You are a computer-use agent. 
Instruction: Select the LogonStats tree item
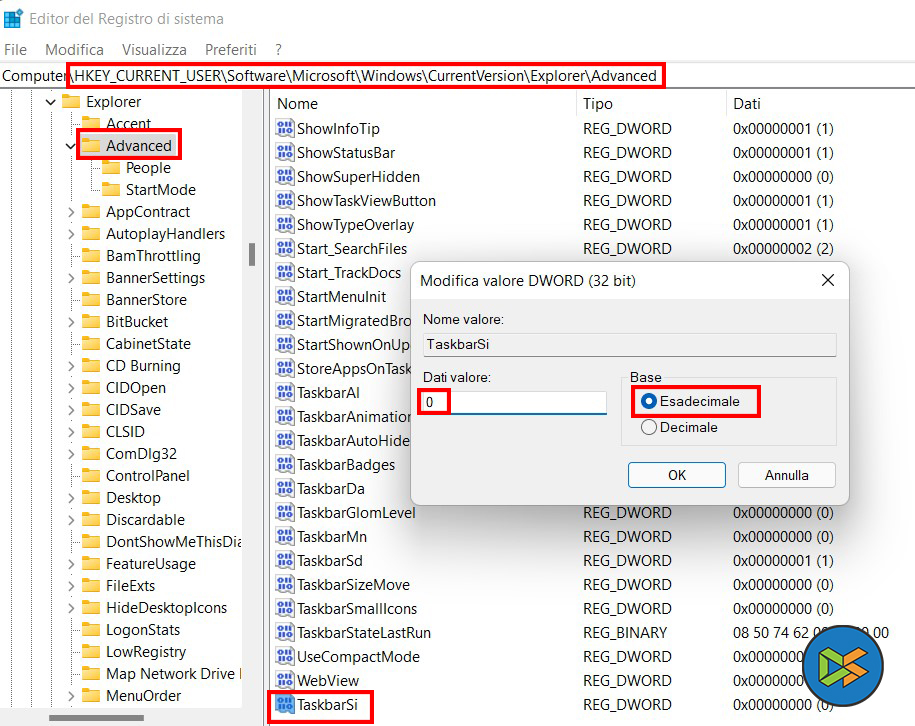(143, 630)
